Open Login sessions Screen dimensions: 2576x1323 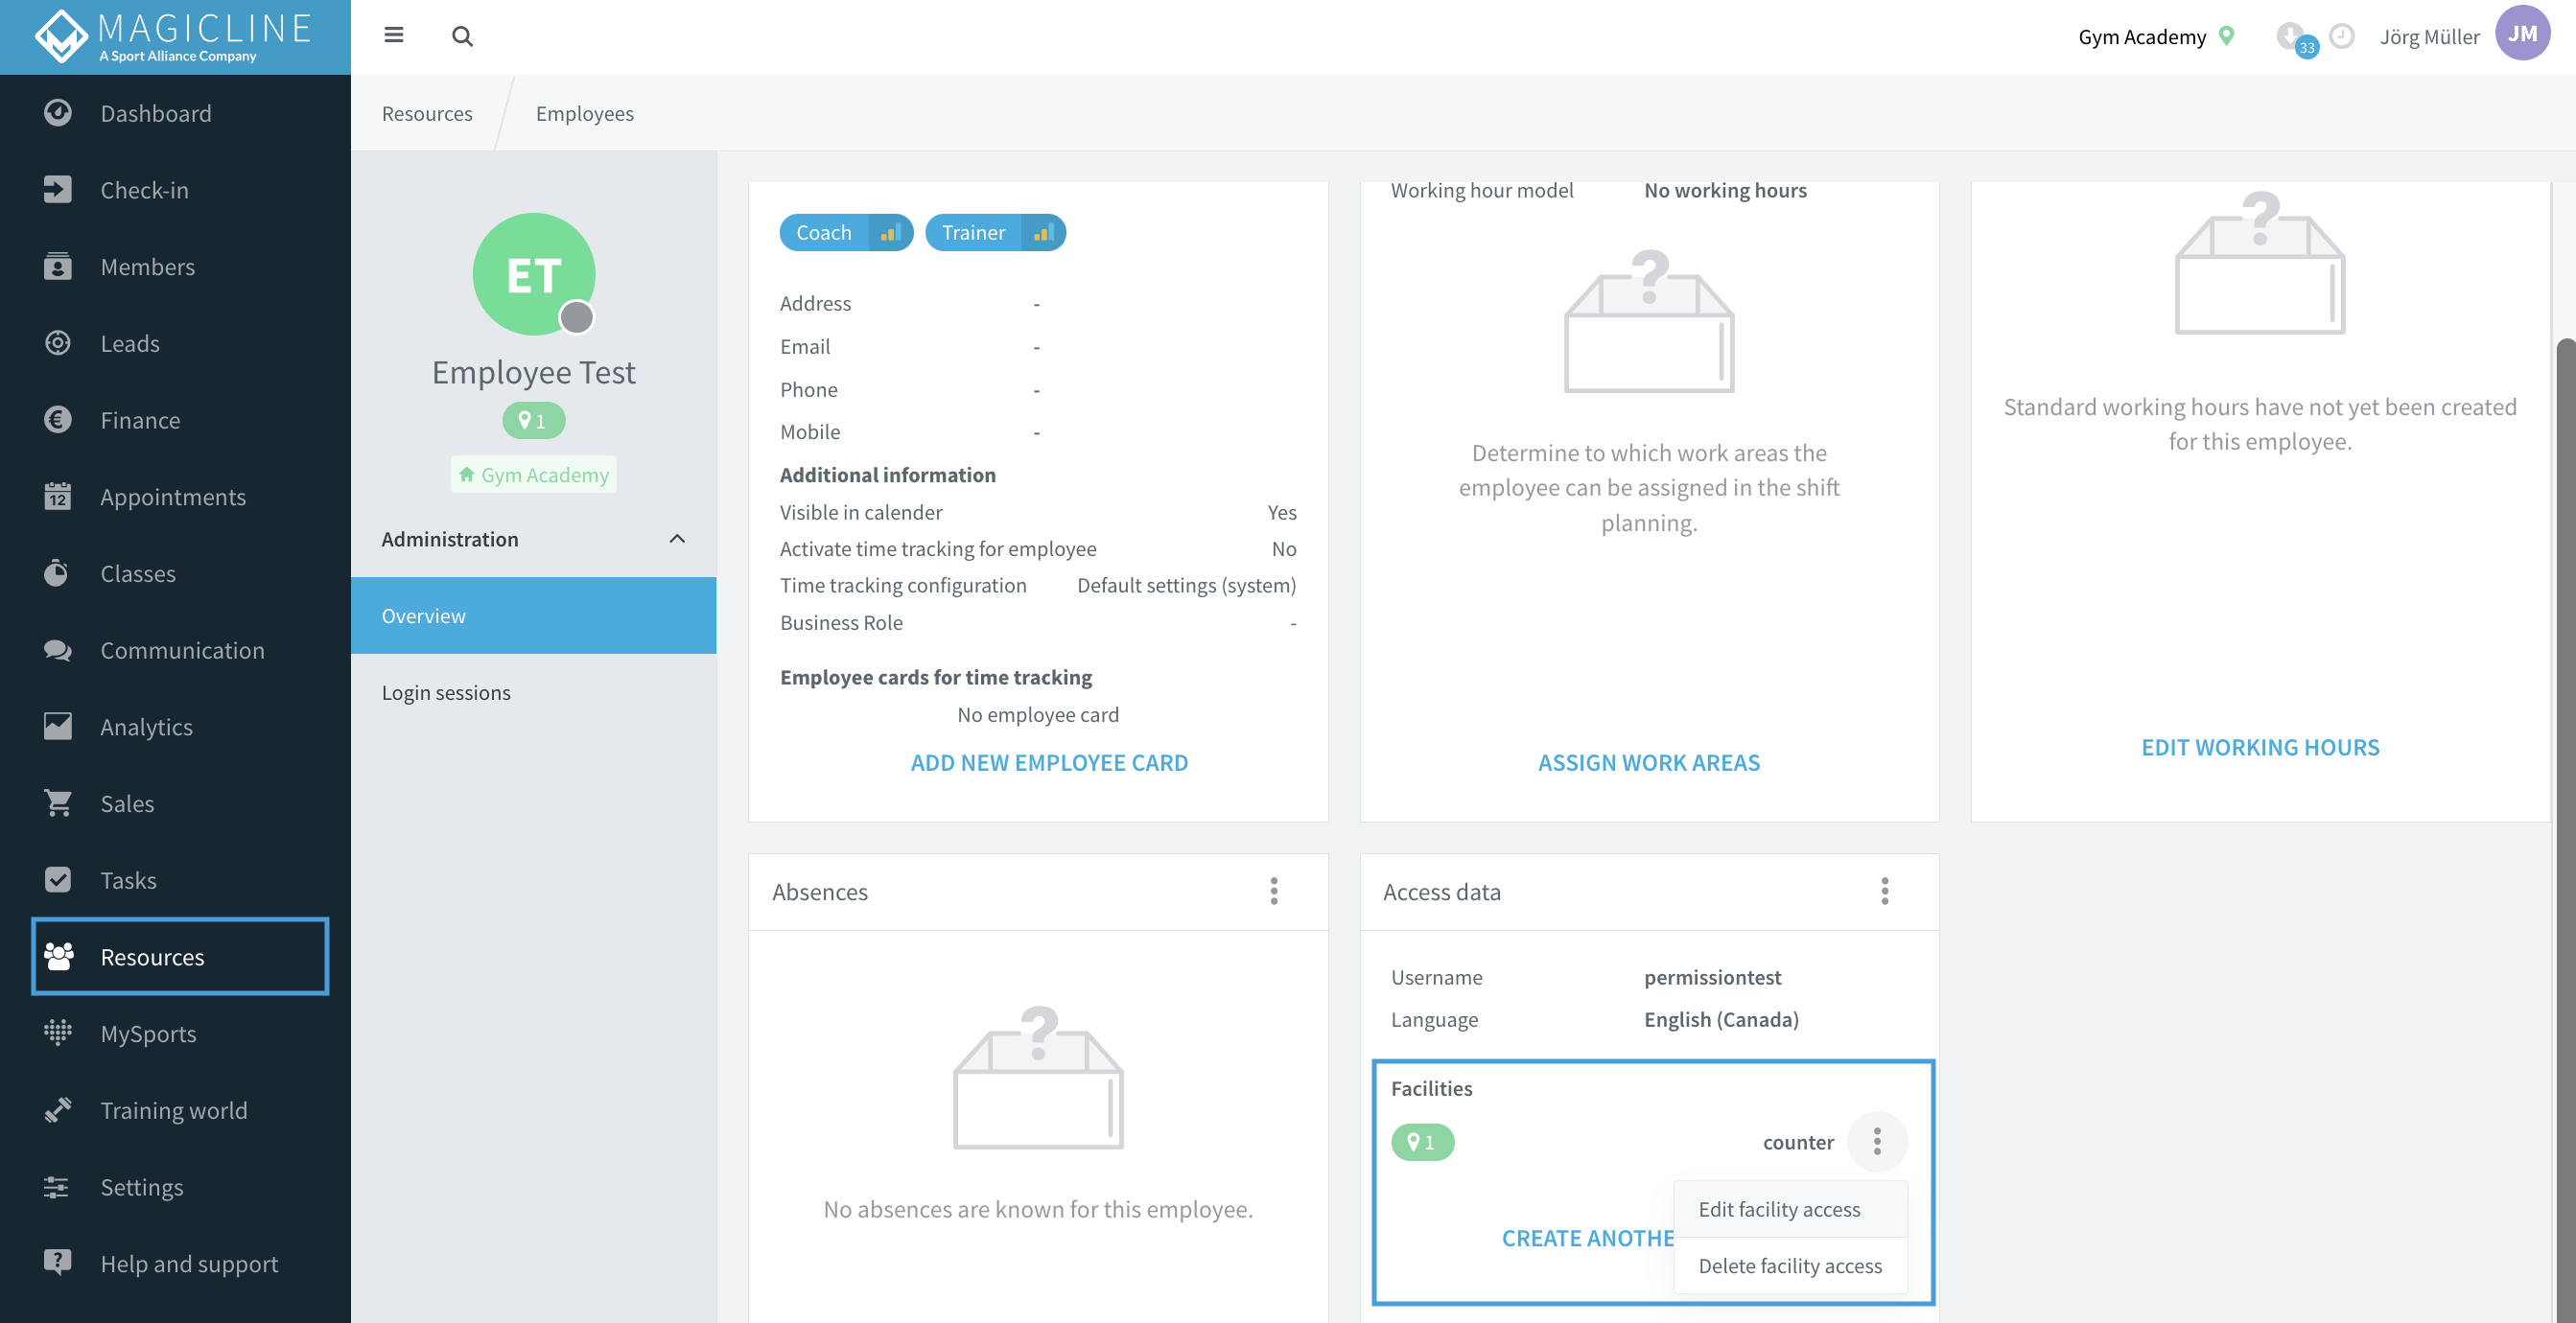[533, 692]
